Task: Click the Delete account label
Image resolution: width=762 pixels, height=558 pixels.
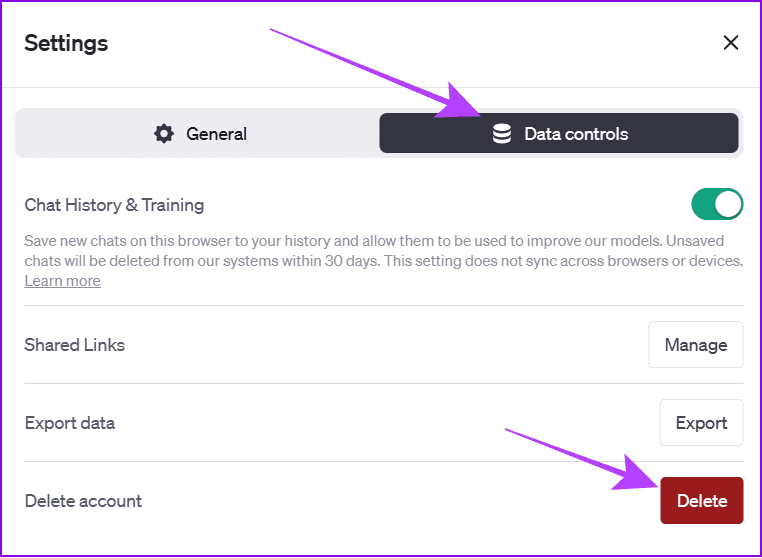Action: [83, 501]
